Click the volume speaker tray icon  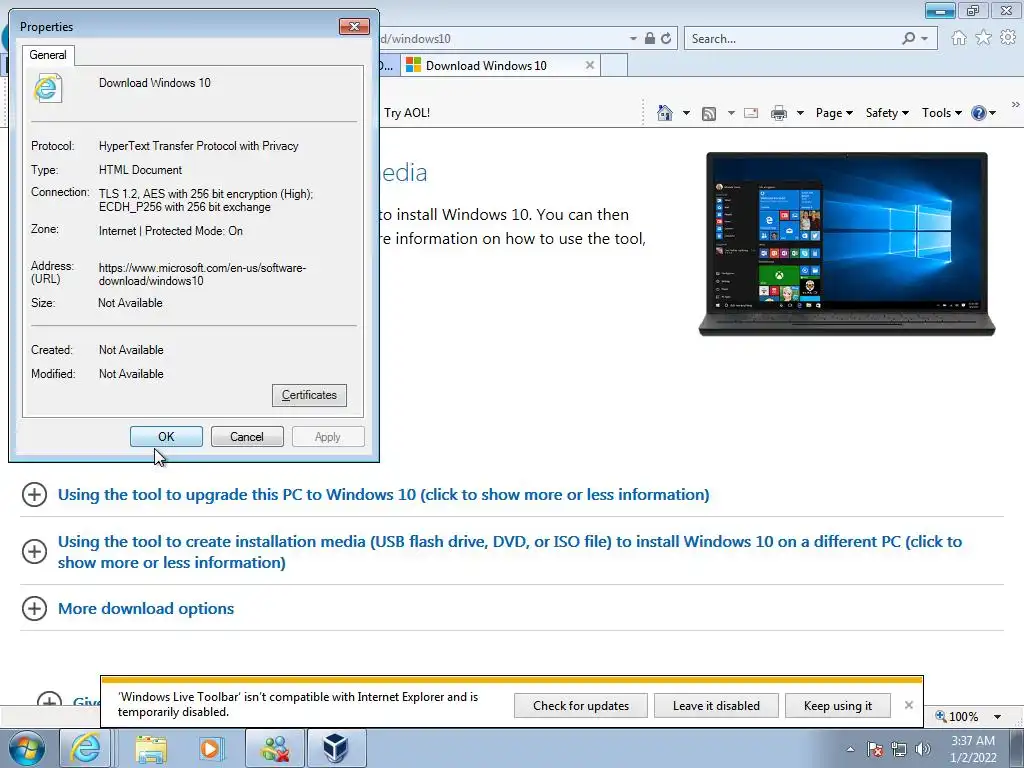point(923,750)
